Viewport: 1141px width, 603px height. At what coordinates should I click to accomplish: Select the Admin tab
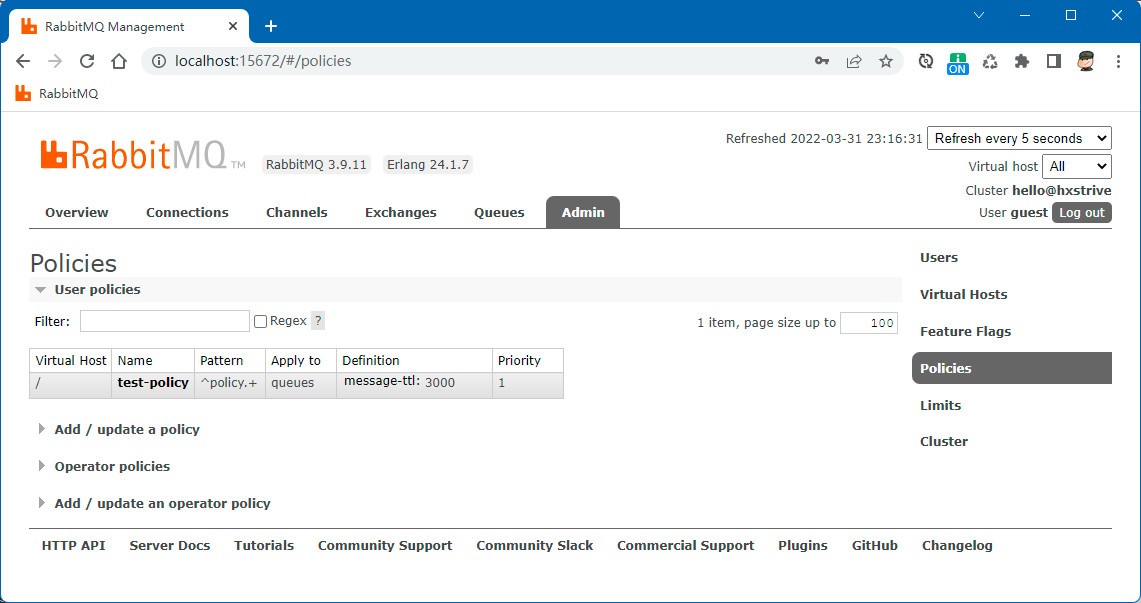pos(583,212)
